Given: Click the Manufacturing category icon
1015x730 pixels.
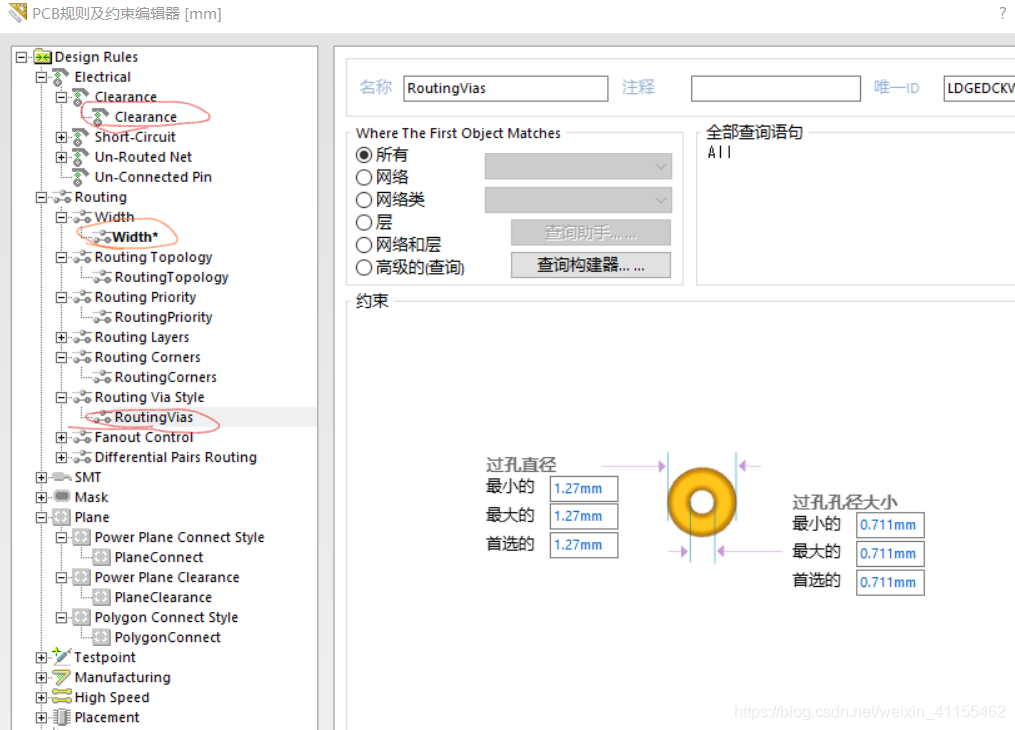Looking at the screenshot, I should (62, 677).
